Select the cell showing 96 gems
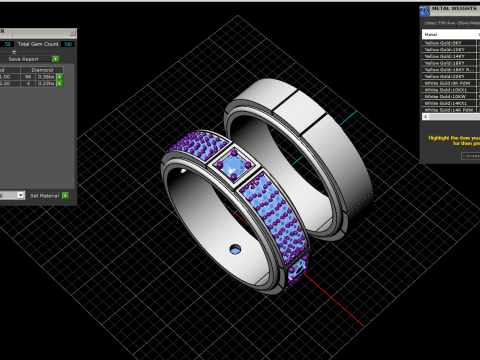This screenshot has height=360, width=480. 28,77
